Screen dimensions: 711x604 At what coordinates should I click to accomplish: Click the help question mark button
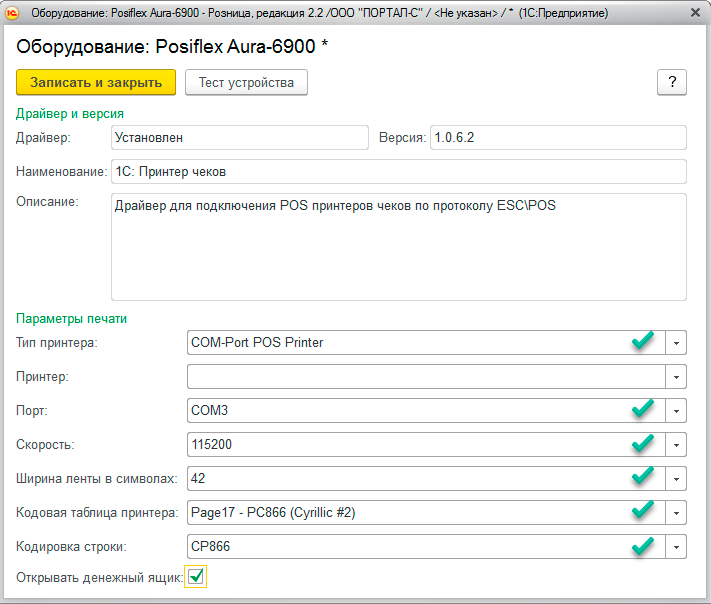coord(671,82)
